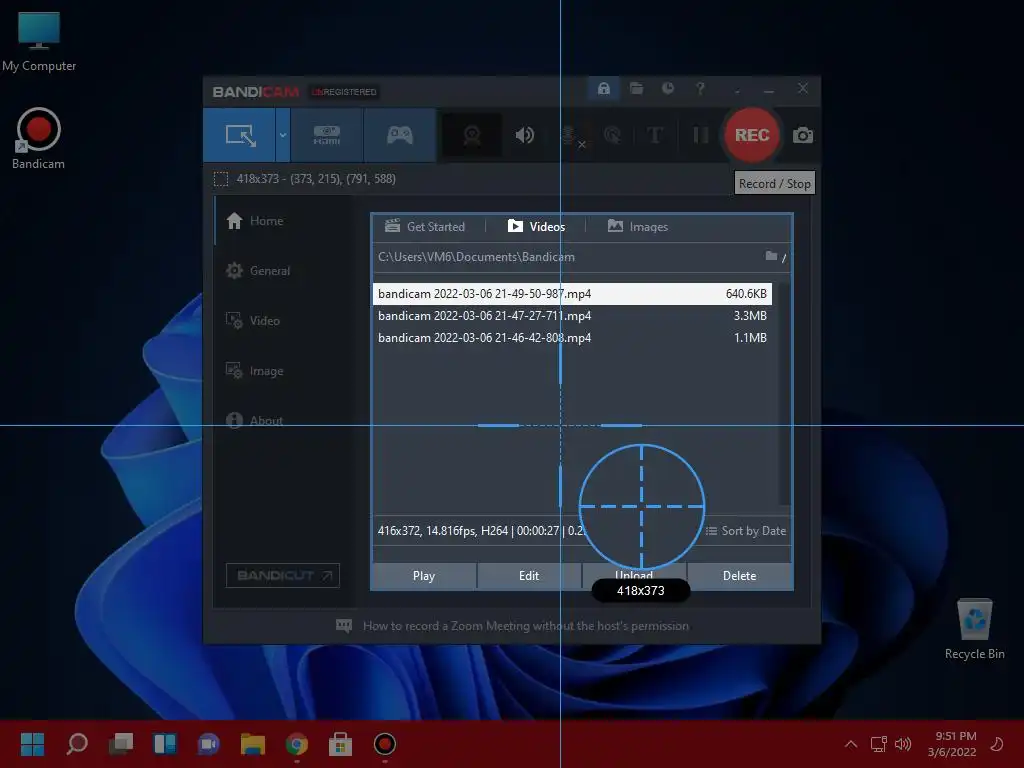The height and width of the screenshot is (768, 1024).
Task: Open the General settings section
Action: tap(258, 270)
